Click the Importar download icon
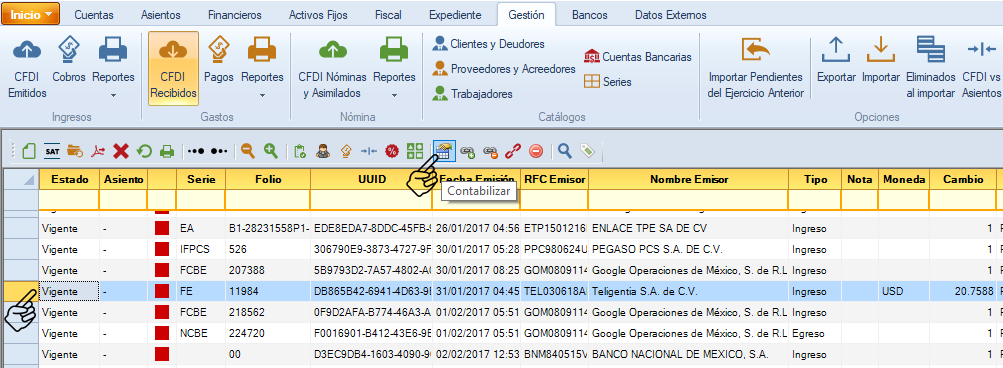 (880, 49)
